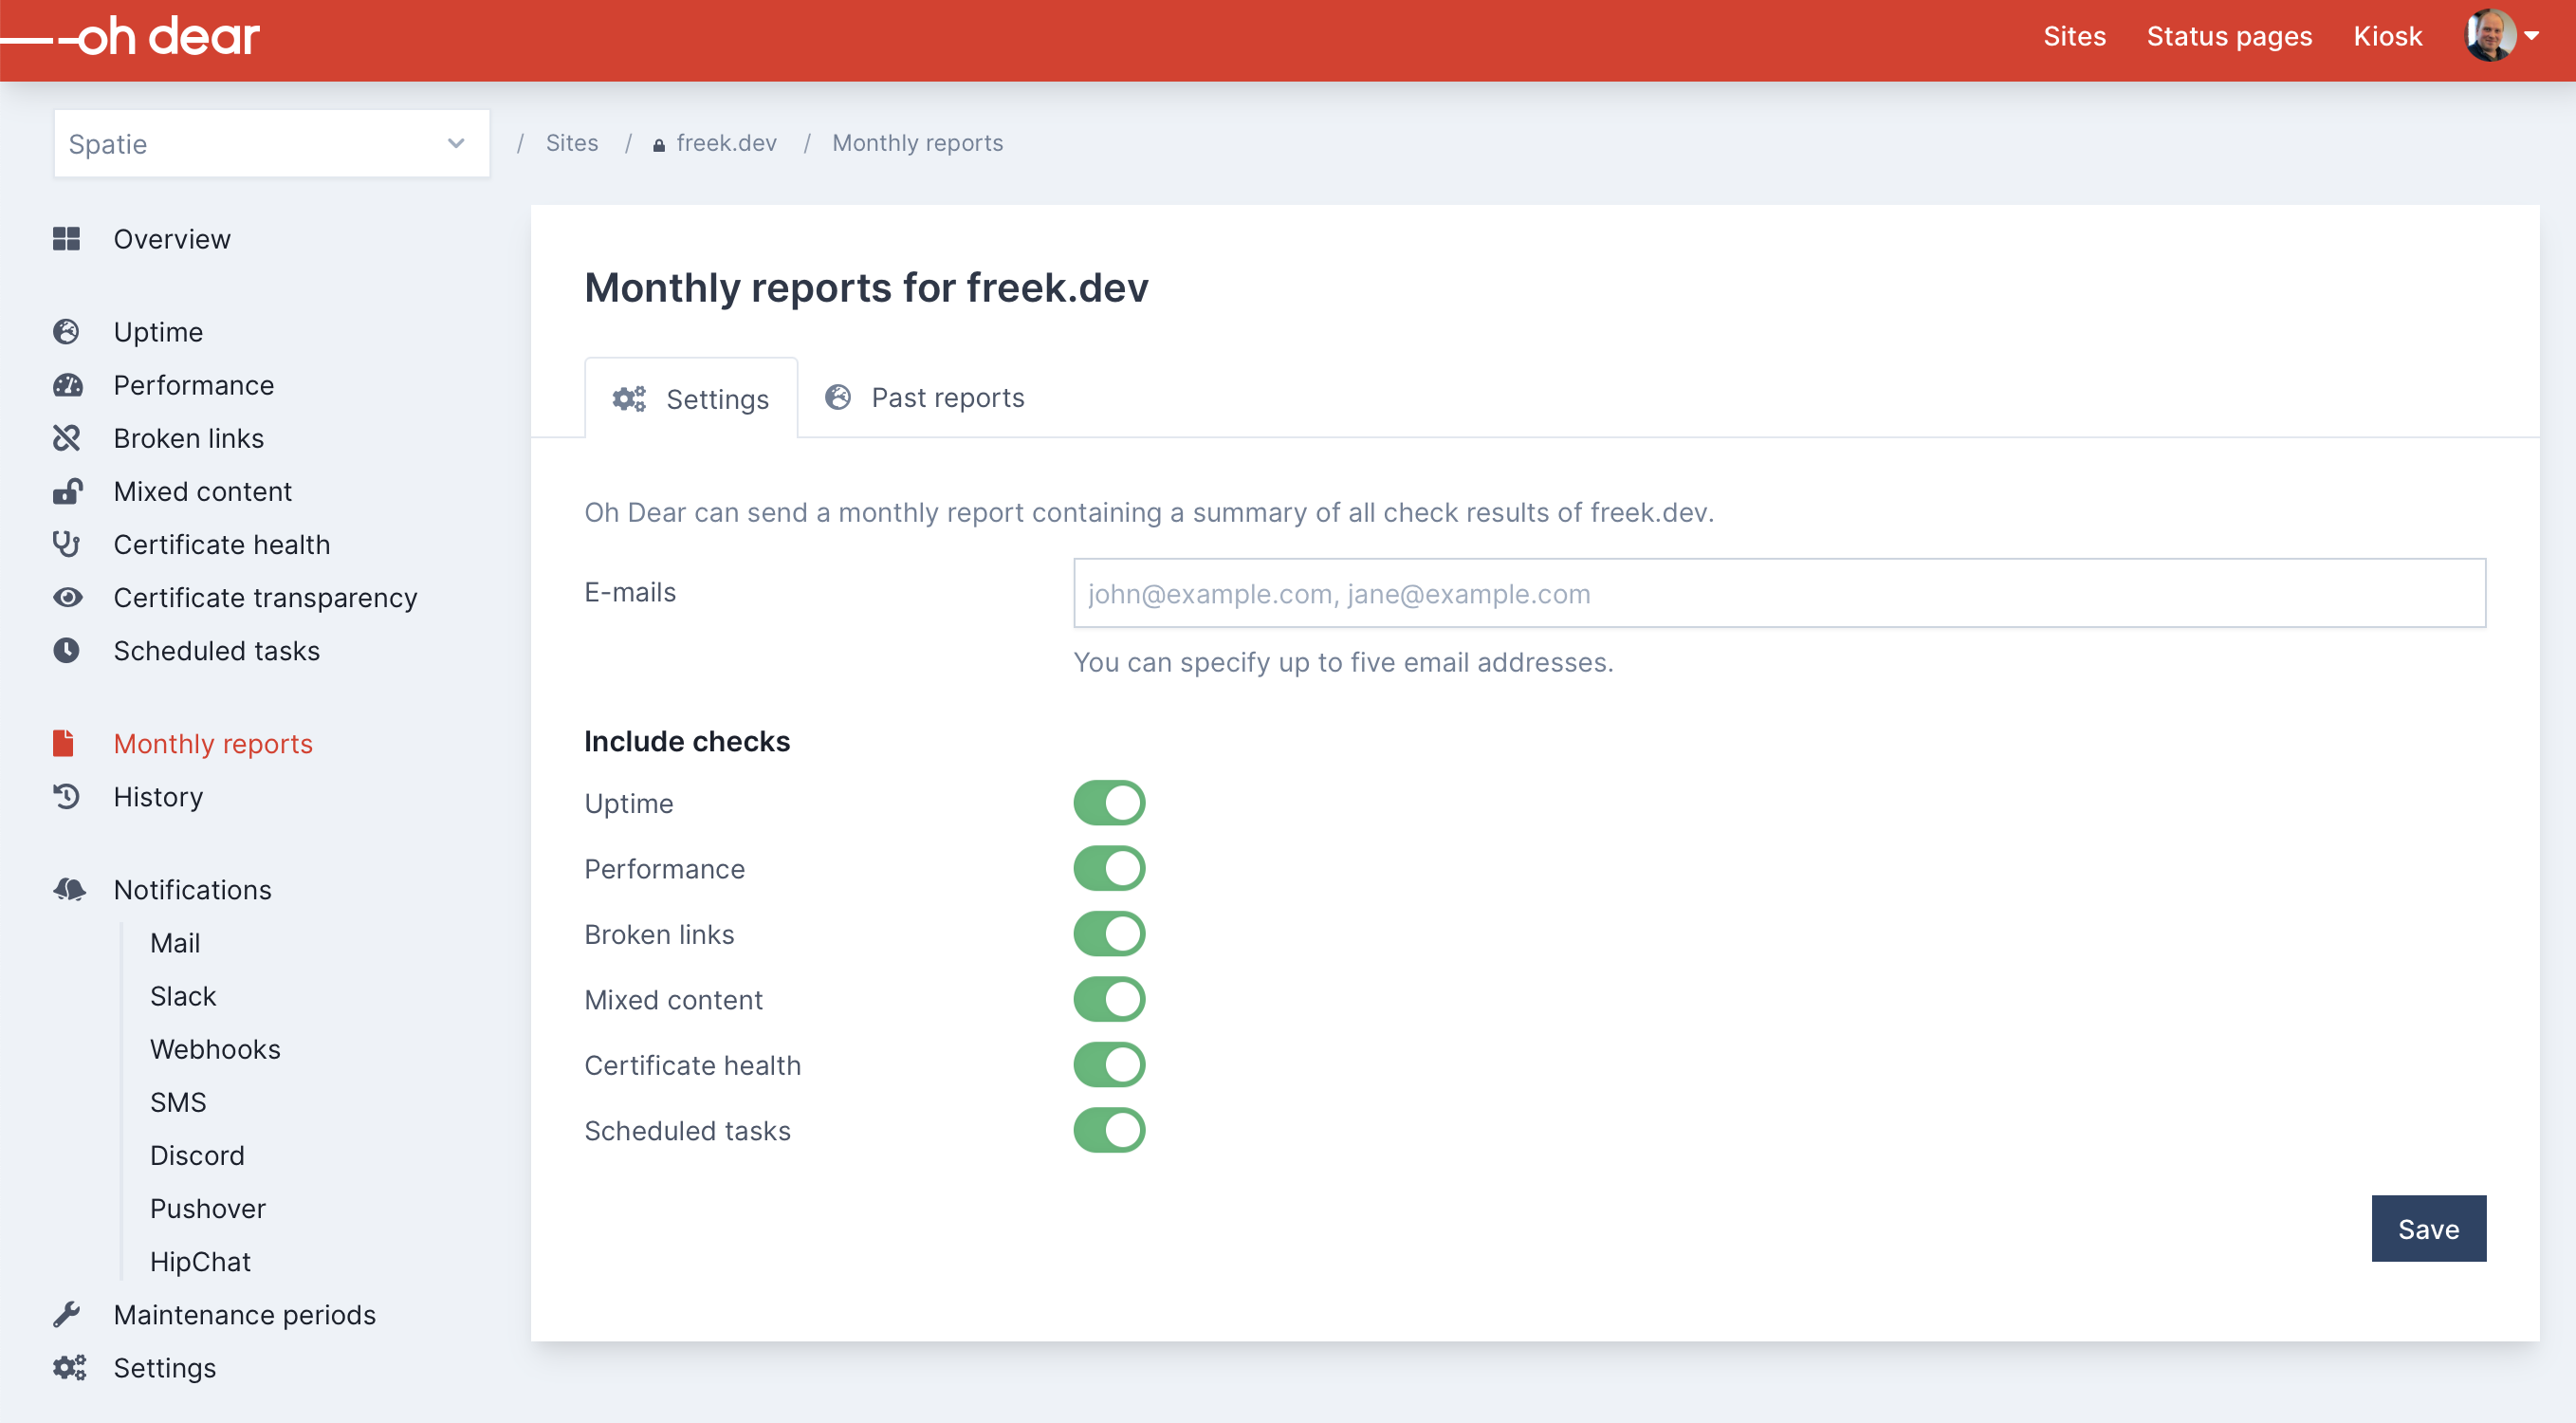Click Monthly reports breadcrumb
2576x1423 pixels.
(x=917, y=143)
